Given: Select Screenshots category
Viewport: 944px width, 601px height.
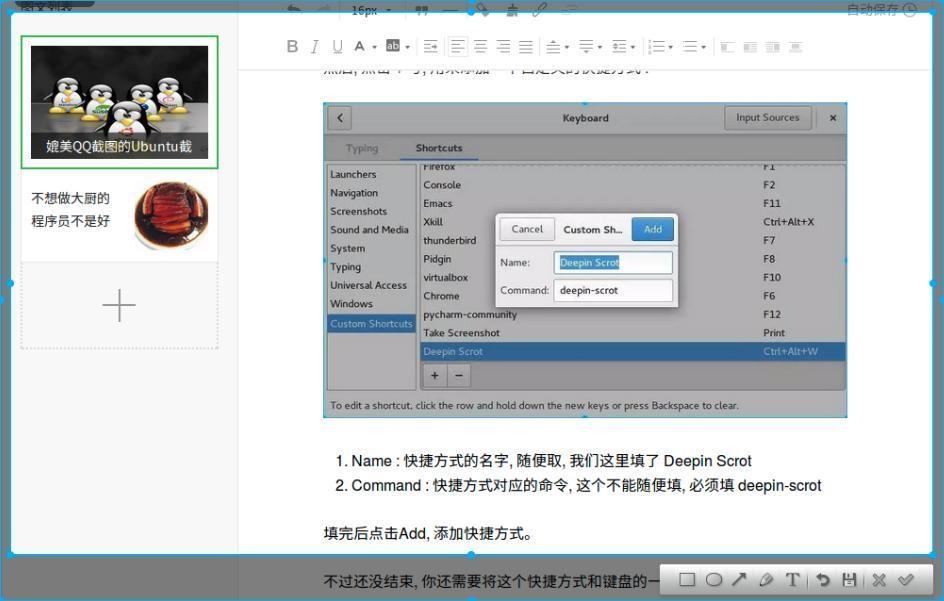Looking at the screenshot, I should (358, 211).
